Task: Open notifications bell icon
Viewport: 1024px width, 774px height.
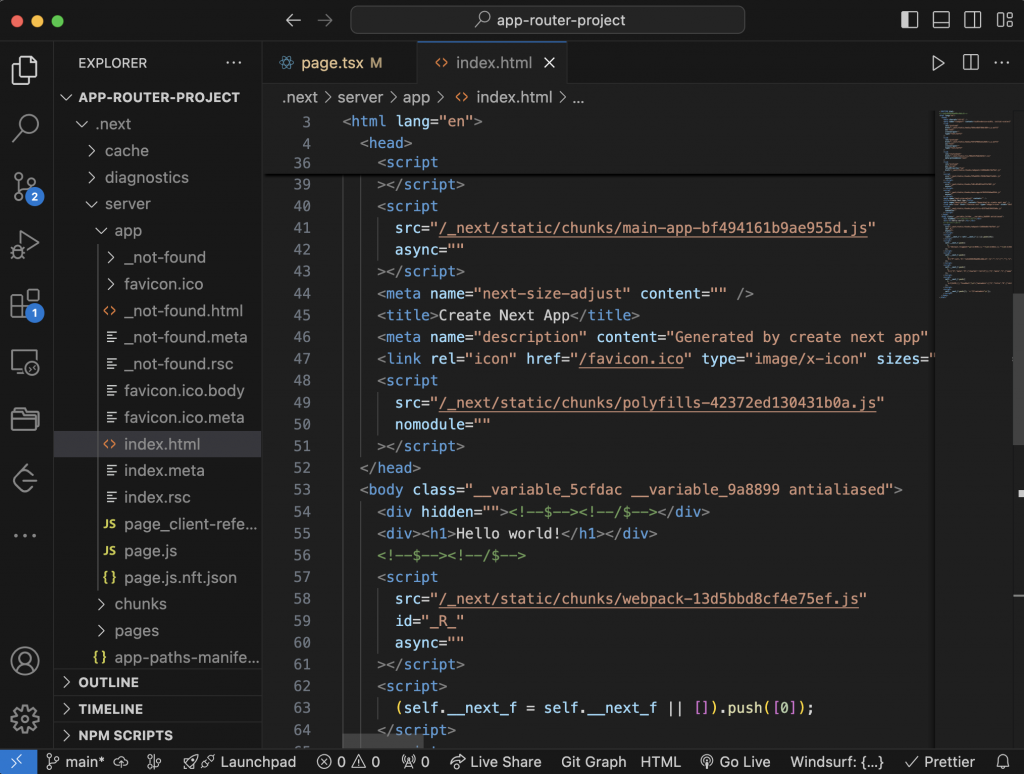Action: point(1002,762)
